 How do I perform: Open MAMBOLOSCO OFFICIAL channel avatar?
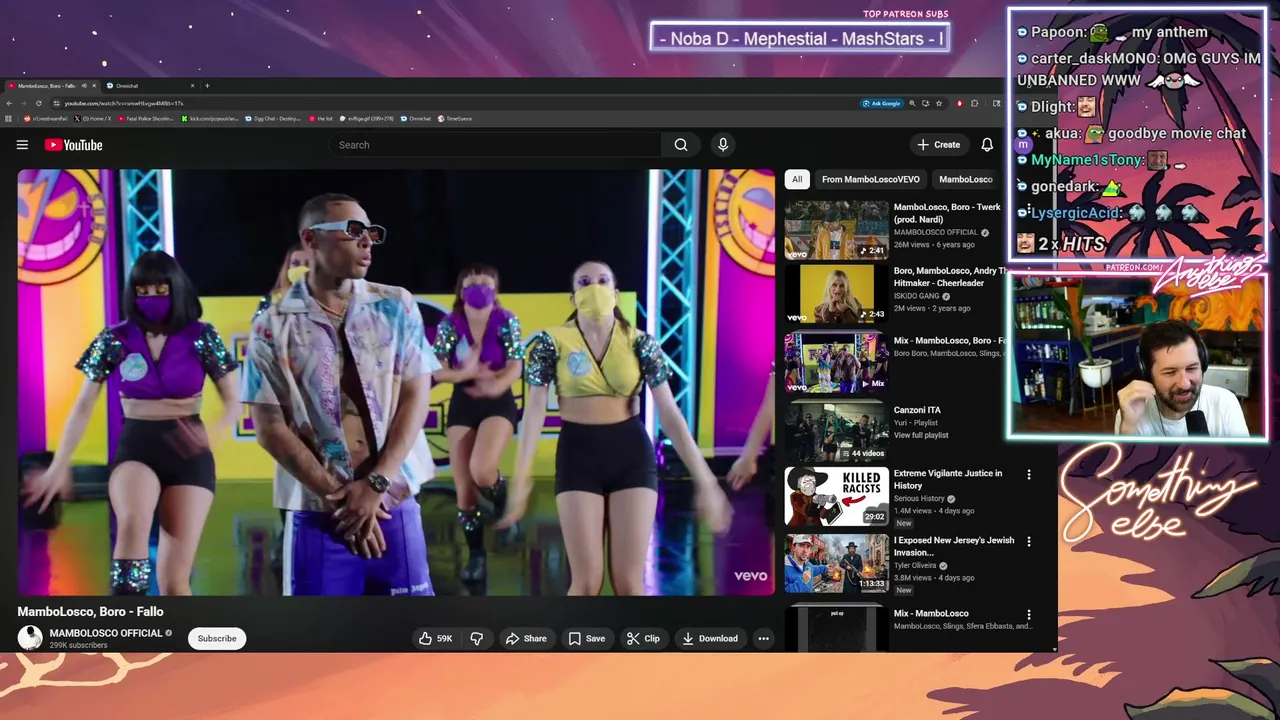[31, 638]
